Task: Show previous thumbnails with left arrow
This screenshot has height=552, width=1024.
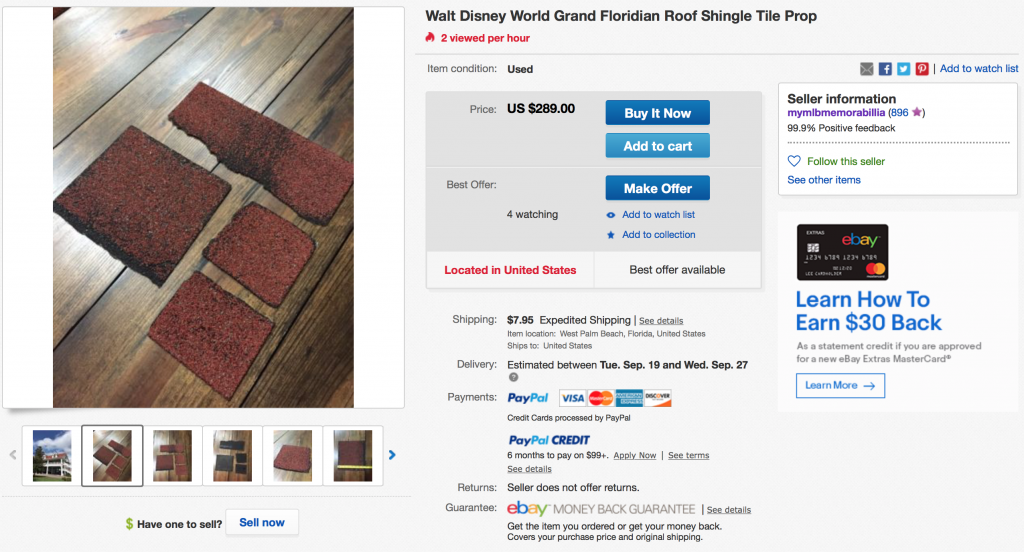Action: 13,455
